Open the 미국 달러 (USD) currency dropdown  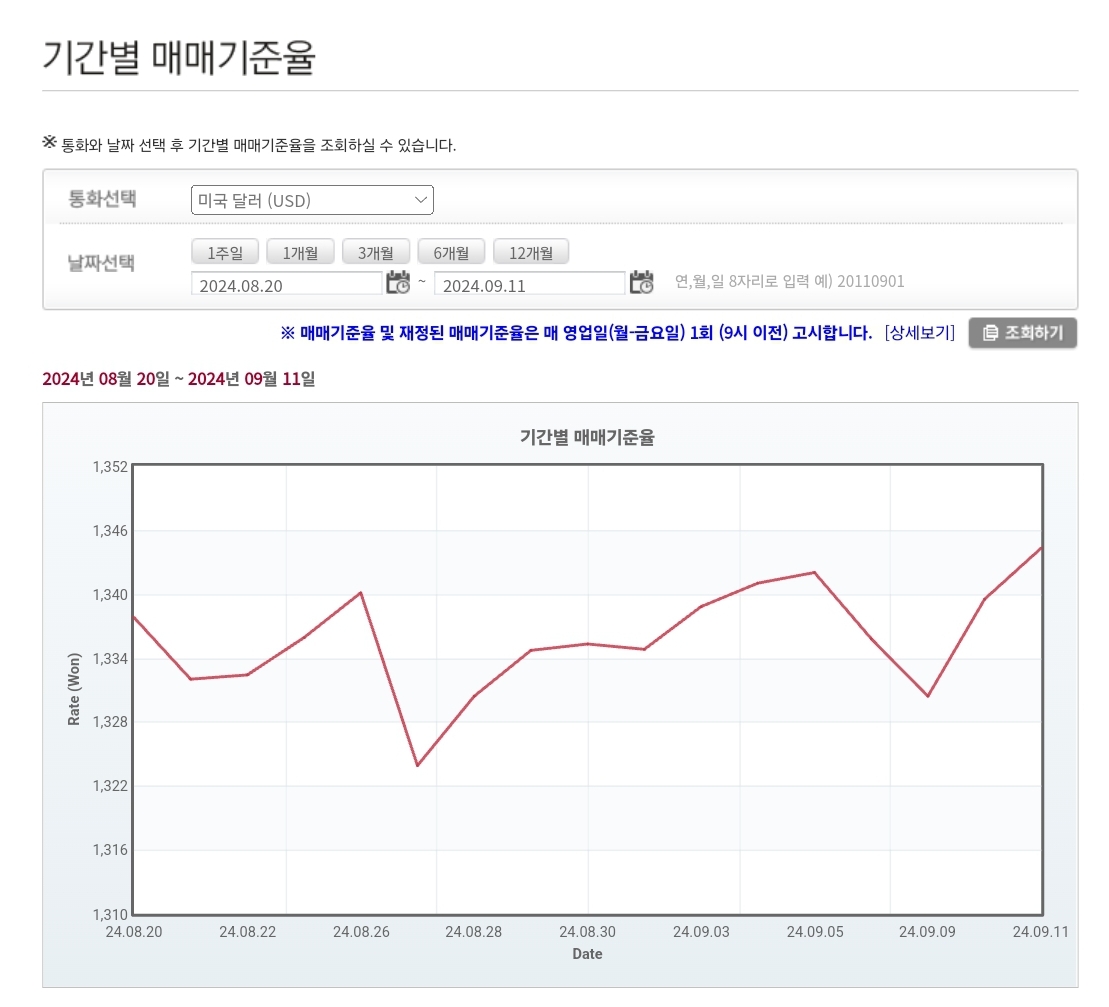click(x=312, y=200)
